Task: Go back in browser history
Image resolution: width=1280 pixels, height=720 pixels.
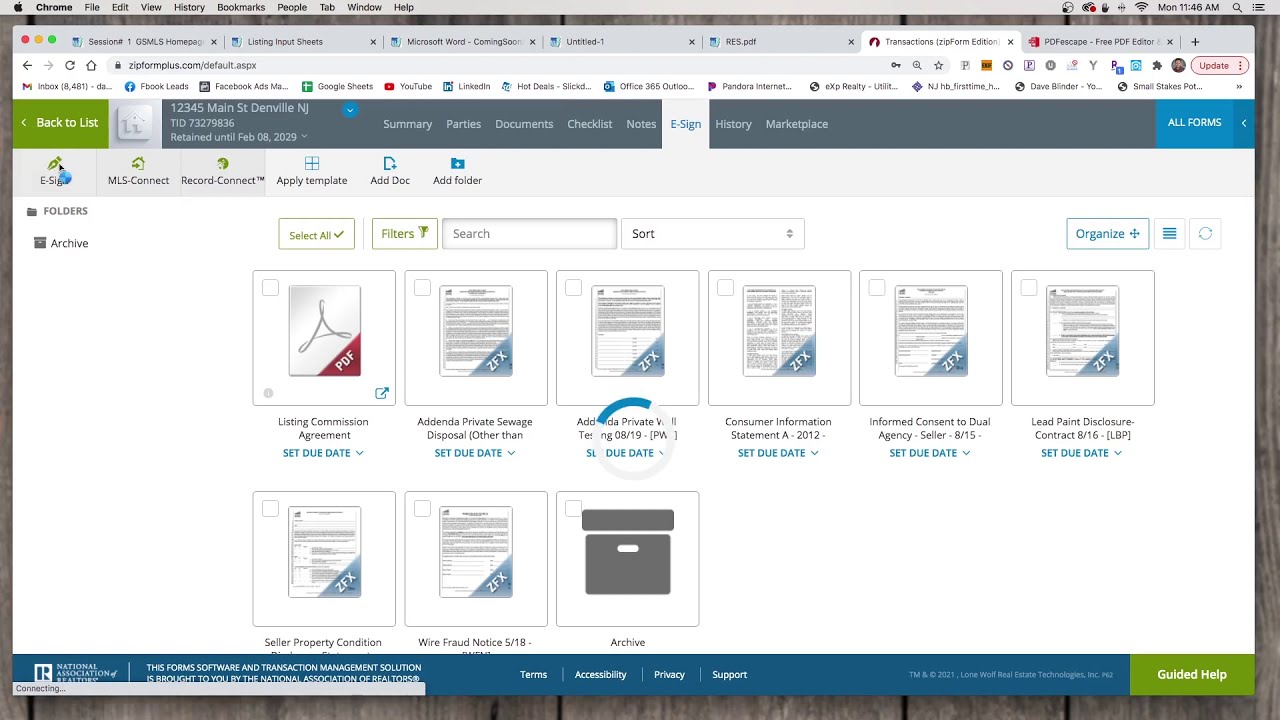Action: pyautogui.click(x=27, y=65)
